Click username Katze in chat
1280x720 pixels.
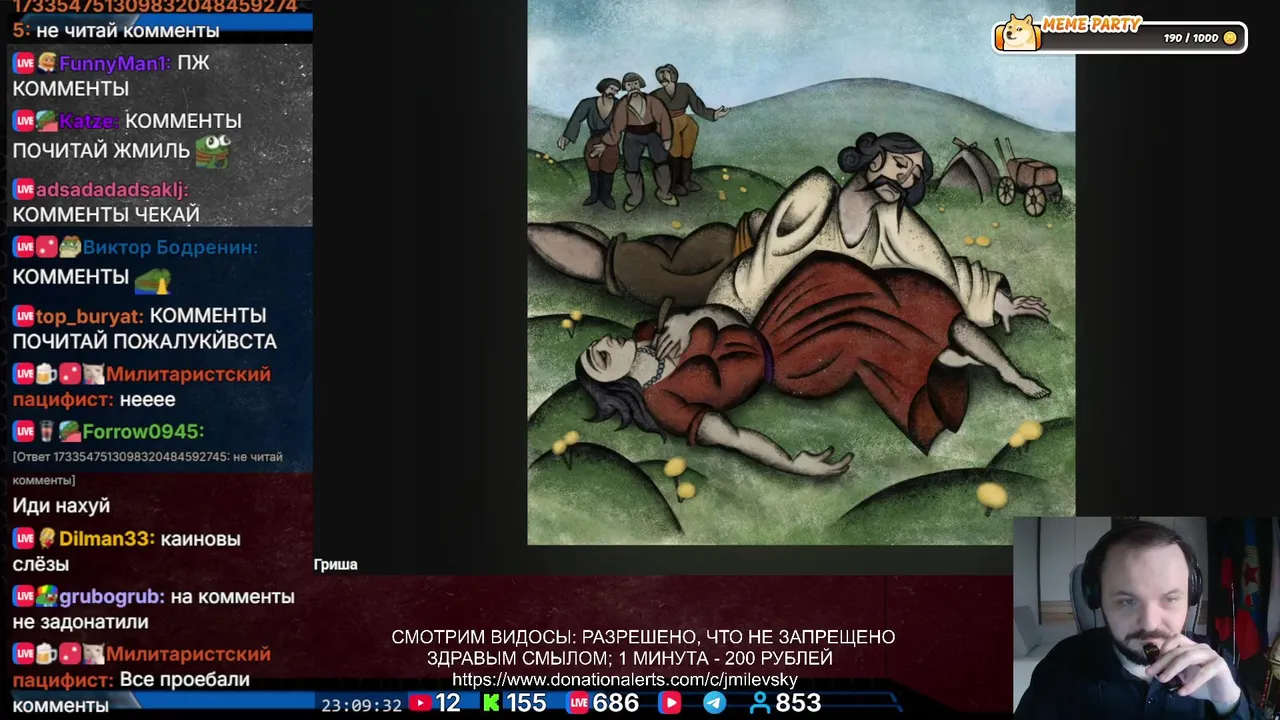89,121
